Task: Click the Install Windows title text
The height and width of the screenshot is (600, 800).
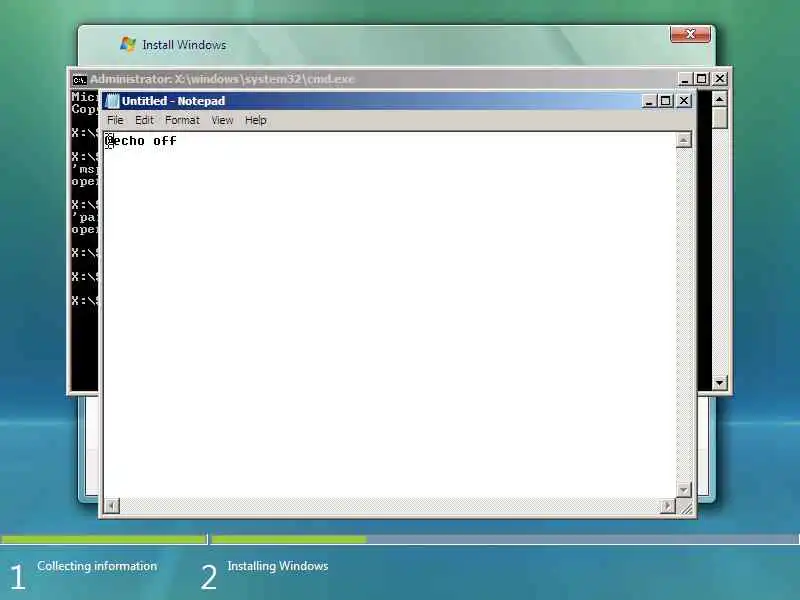Action: click(184, 45)
